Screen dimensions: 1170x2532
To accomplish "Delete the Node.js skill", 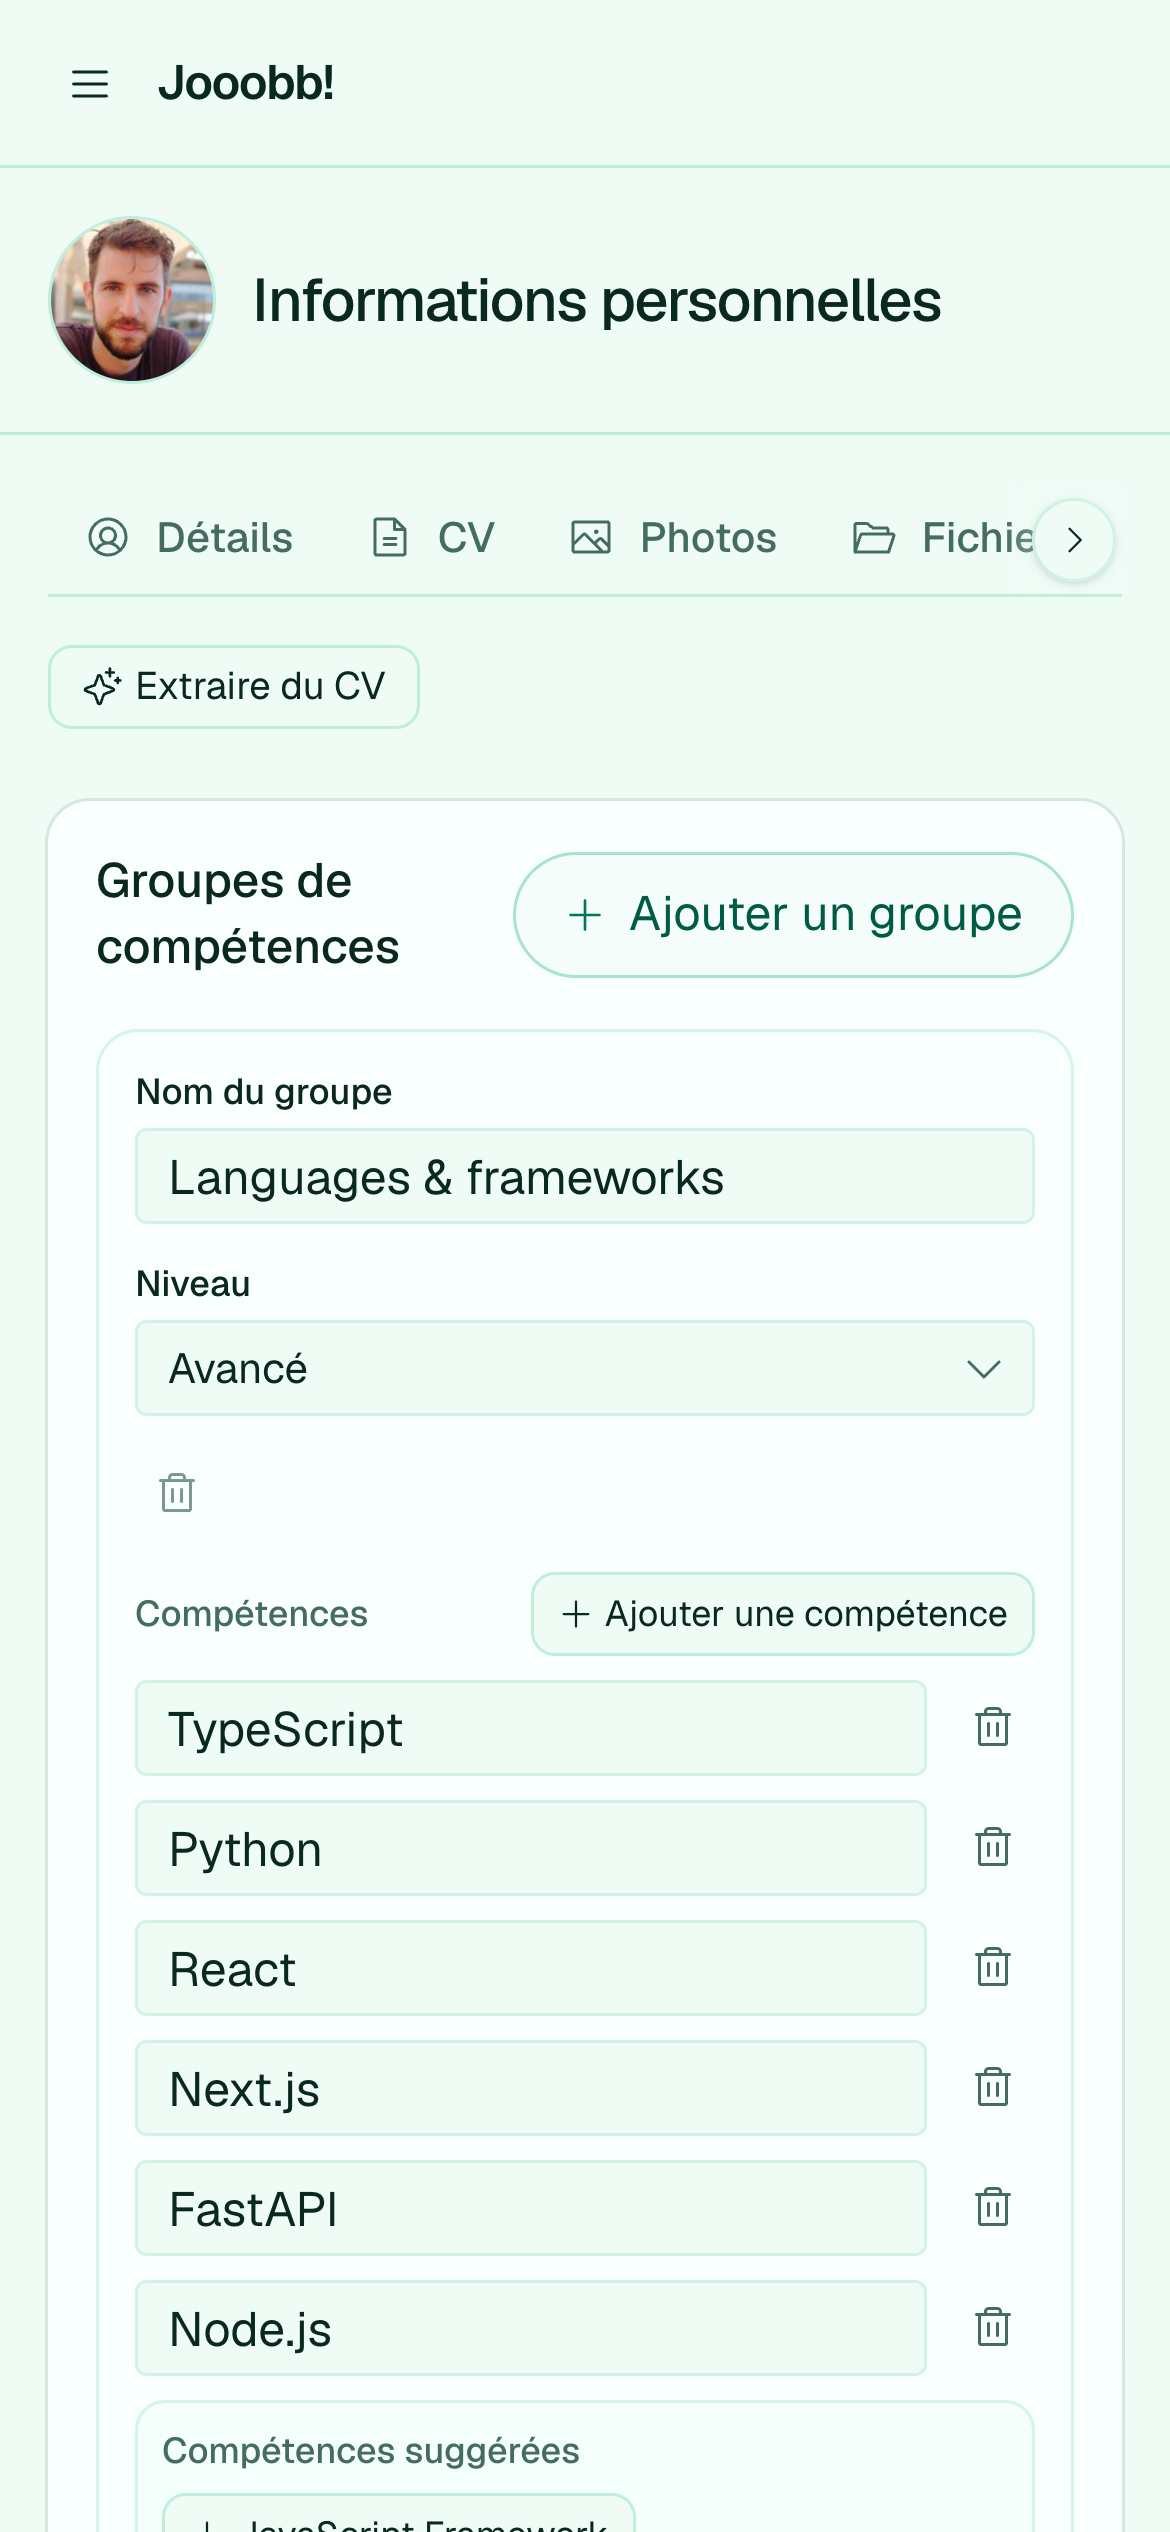I will click(x=993, y=2327).
